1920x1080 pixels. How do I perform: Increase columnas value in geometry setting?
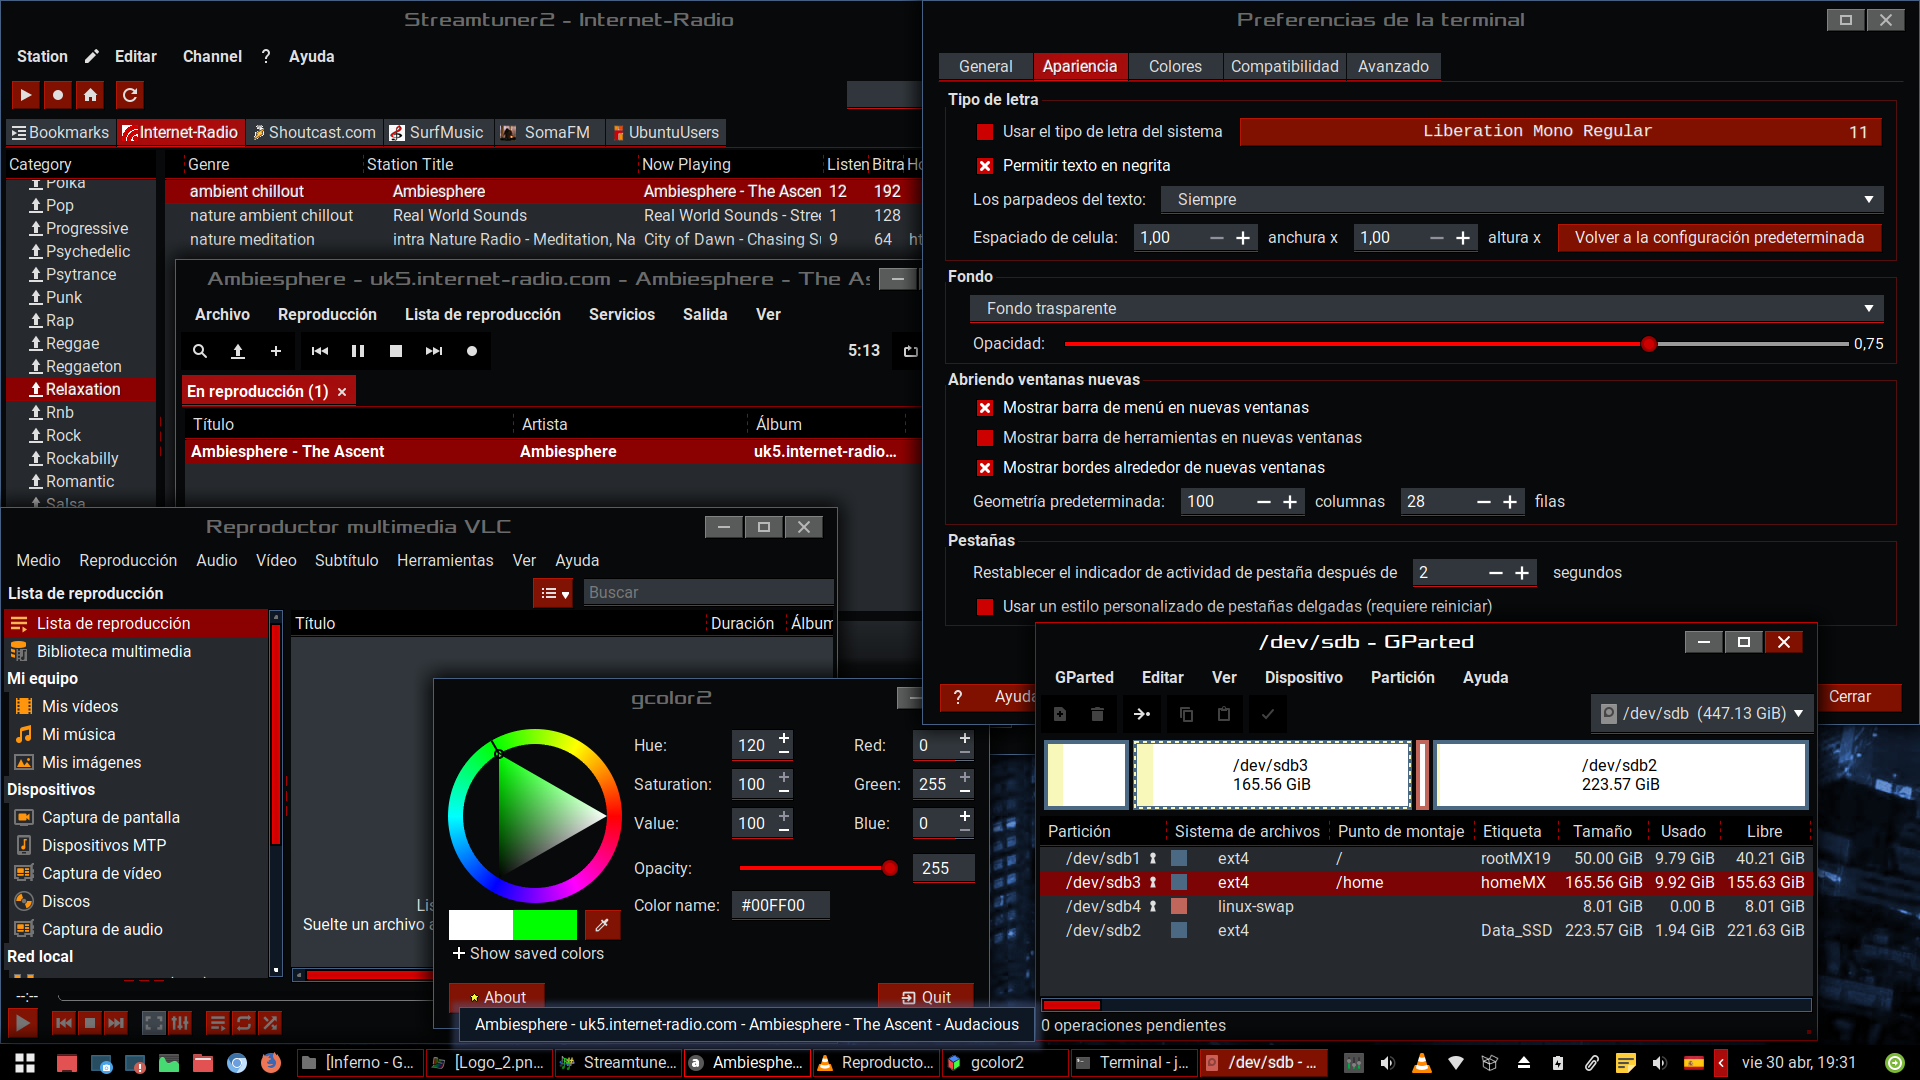pyautogui.click(x=1290, y=502)
